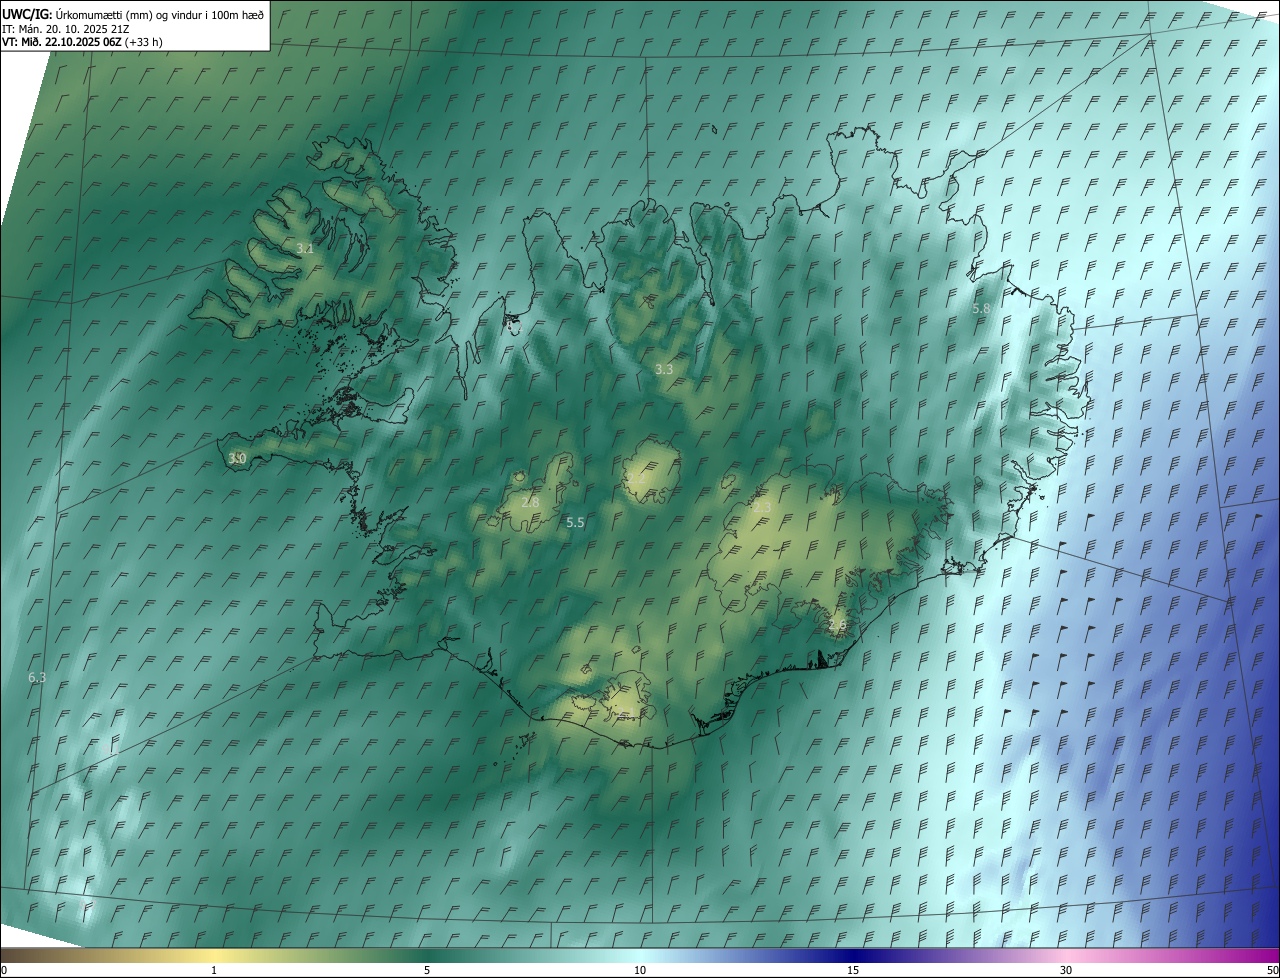The image size is (1280, 978).
Task: Click the 15 tick label on the colorbar
Action: click(853, 970)
